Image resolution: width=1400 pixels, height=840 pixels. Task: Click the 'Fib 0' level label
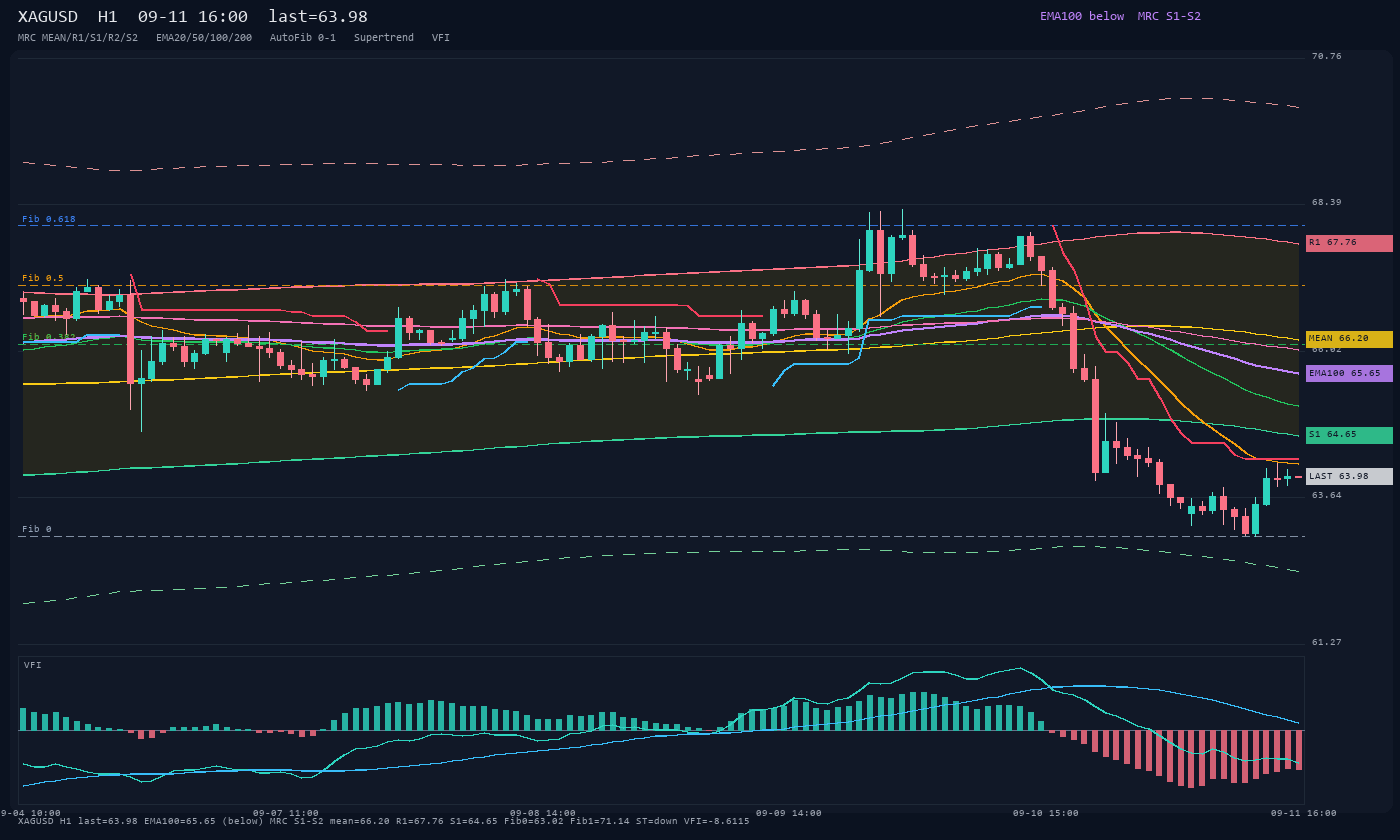pyautogui.click(x=37, y=529)
